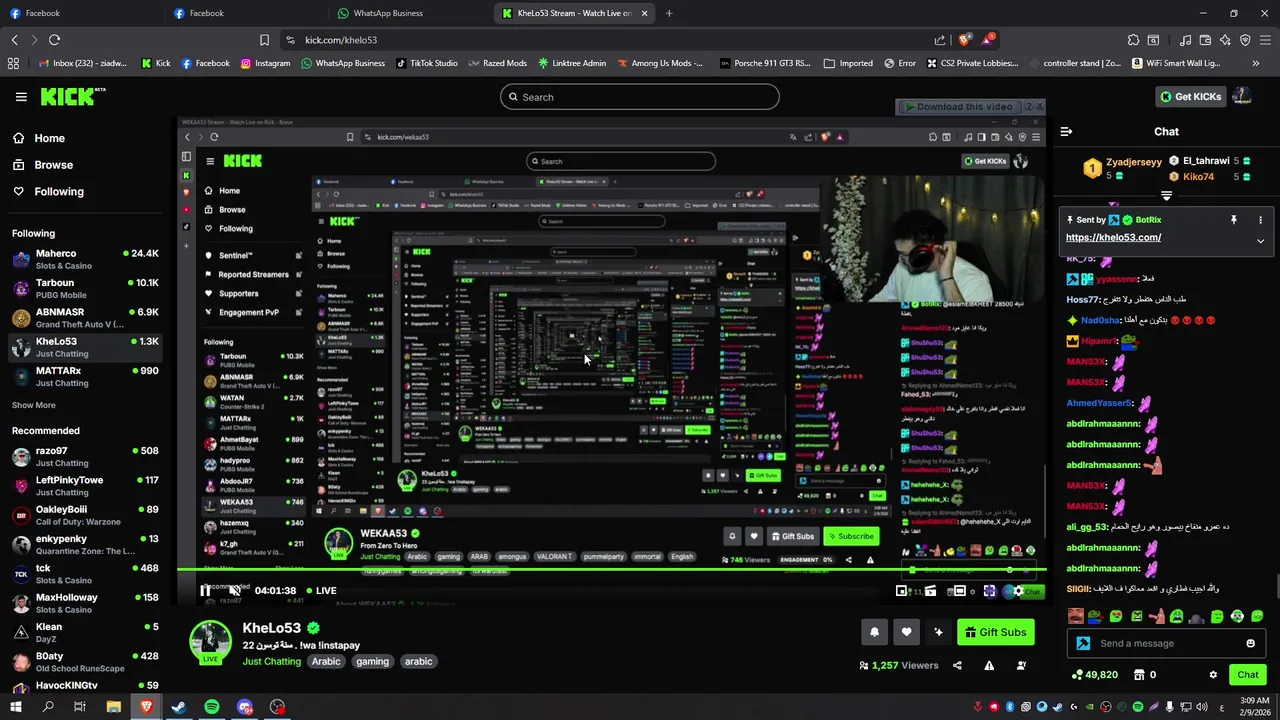1280x720 pixels.
Task: Click the sparkle icon beside Gift Subs
Action: click(x=938, y=632)
